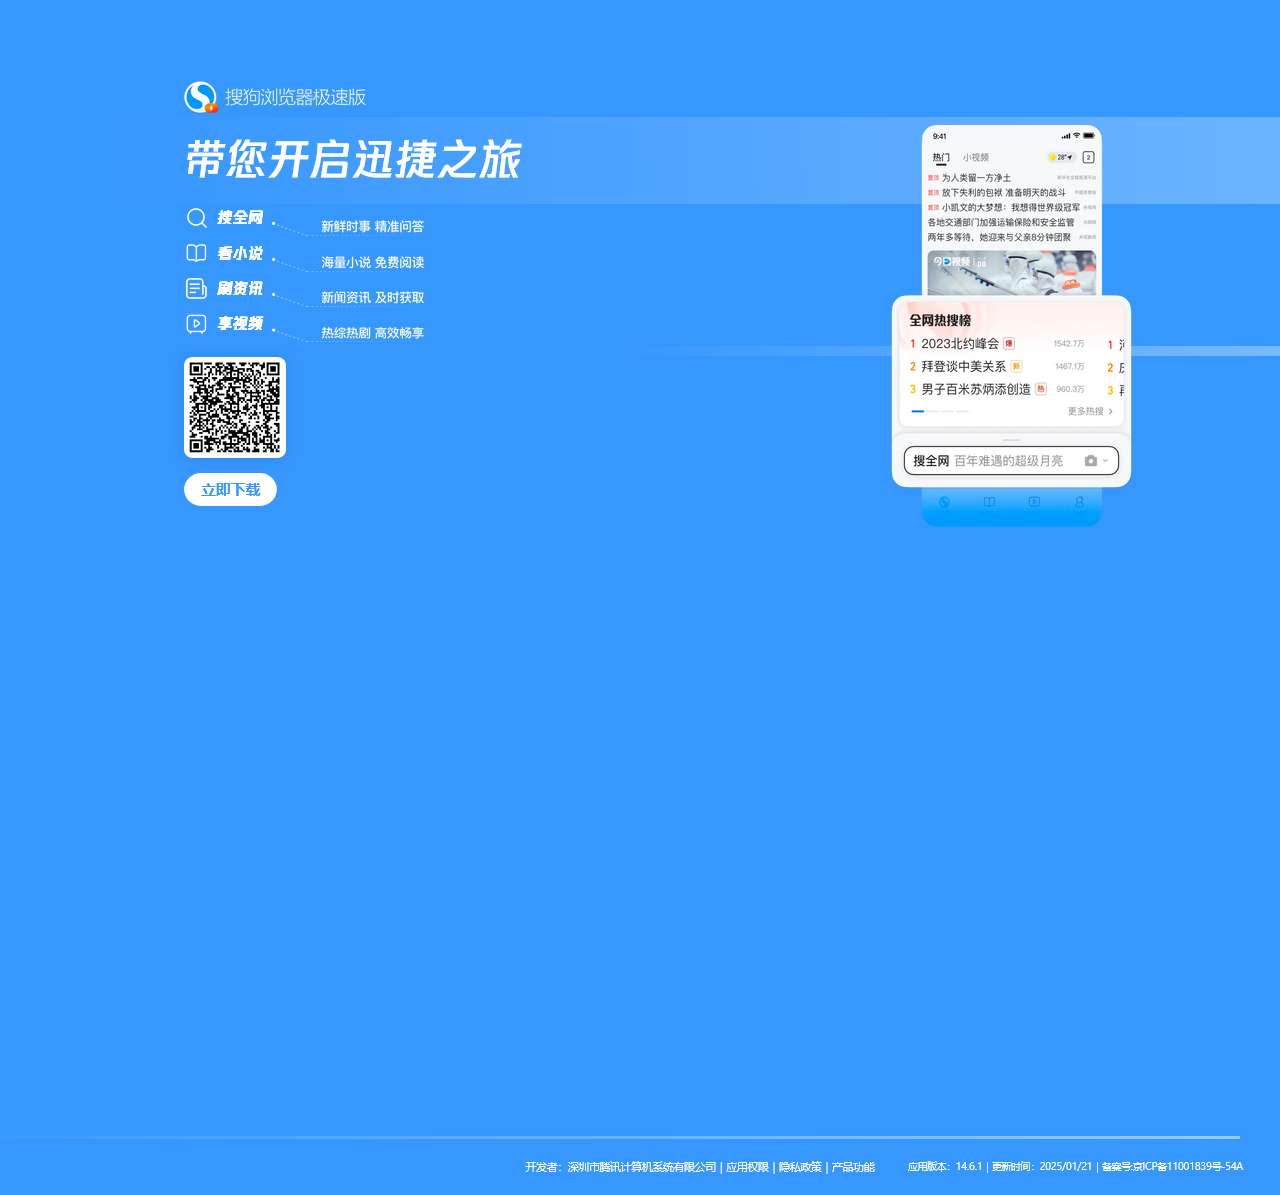Click the QR code image
Image resolution: width=1280 pixels, height=1195 pixels.
(235, 408)
